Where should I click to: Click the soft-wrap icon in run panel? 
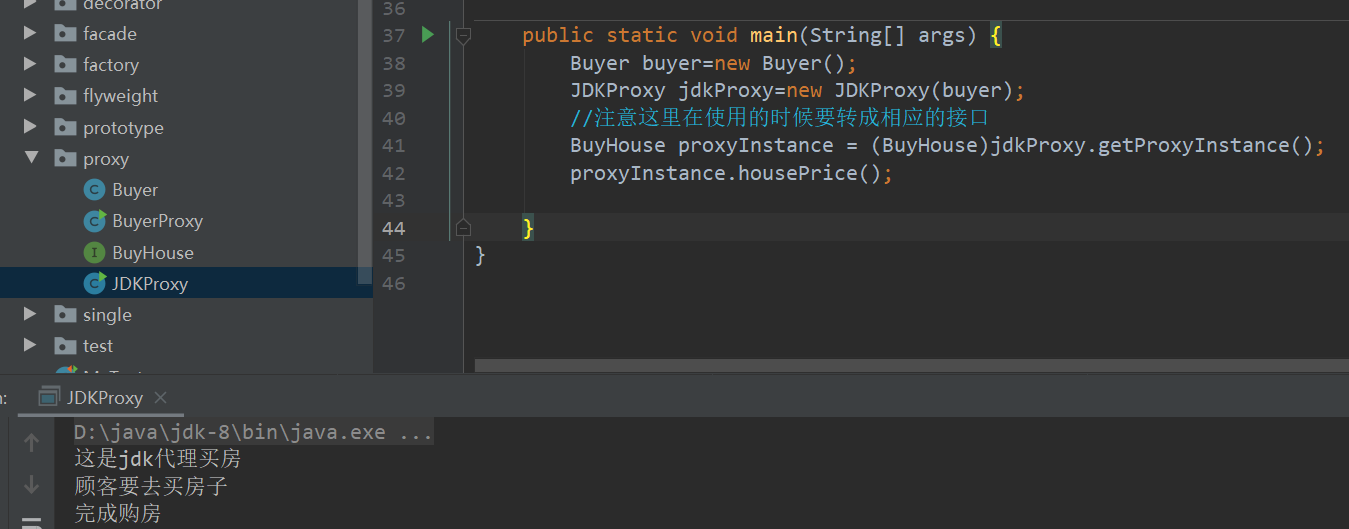(31, 523)
